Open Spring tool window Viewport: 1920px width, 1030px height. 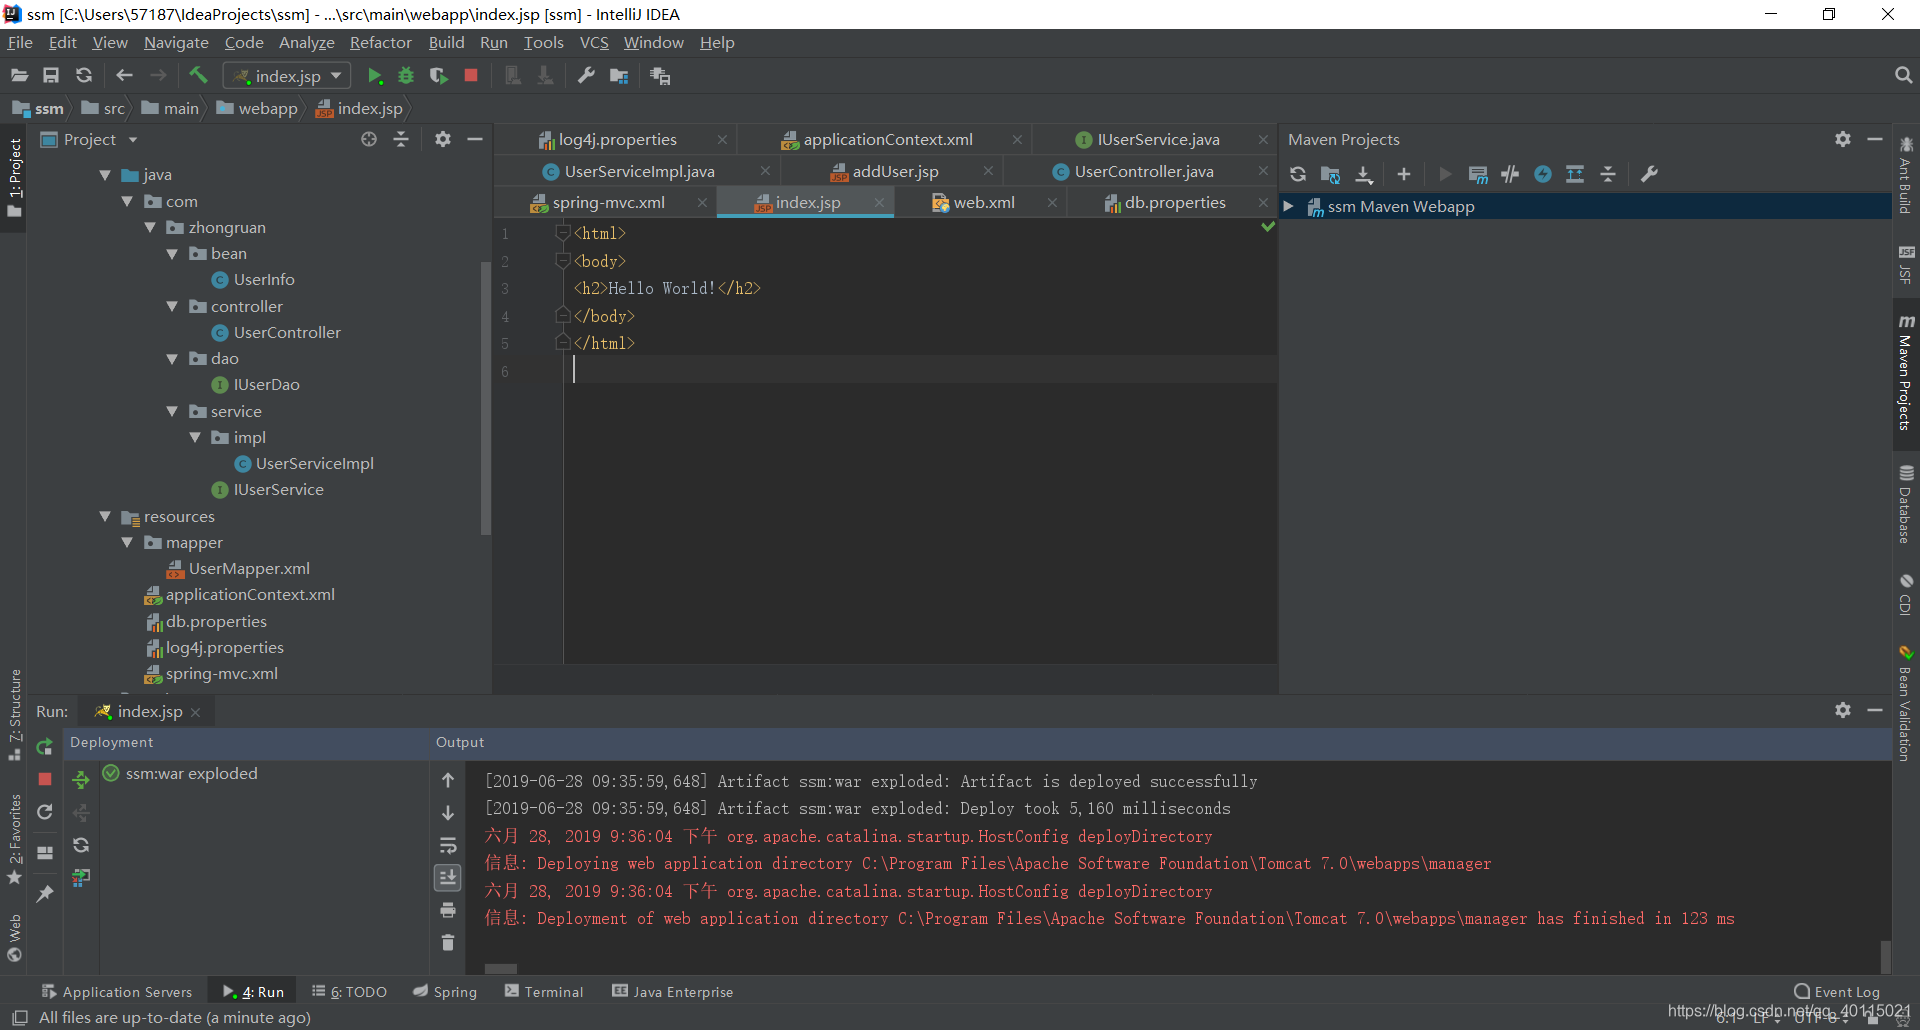pyautogui.click(x=445, y=992)
